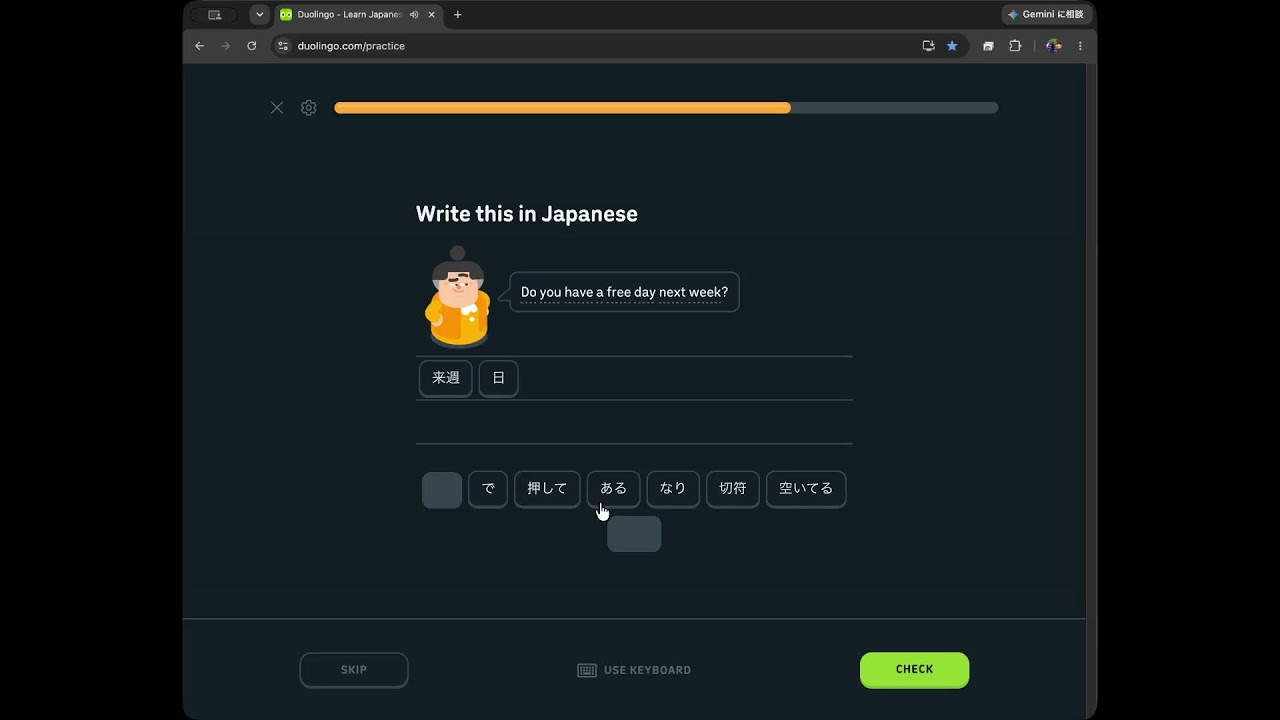The height and width of the screenshot is (720, 1280).
Task: Bookmark this page with the star icon
Action: pos(952,46)
